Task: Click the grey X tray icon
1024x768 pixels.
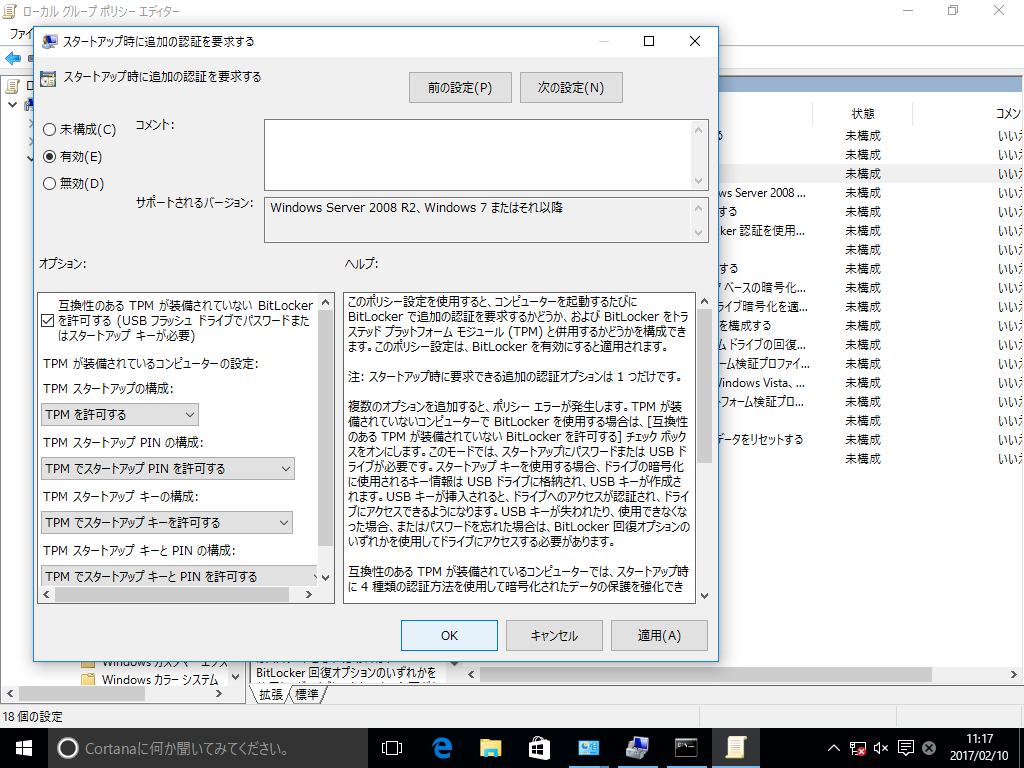Action: coord(929,748)
